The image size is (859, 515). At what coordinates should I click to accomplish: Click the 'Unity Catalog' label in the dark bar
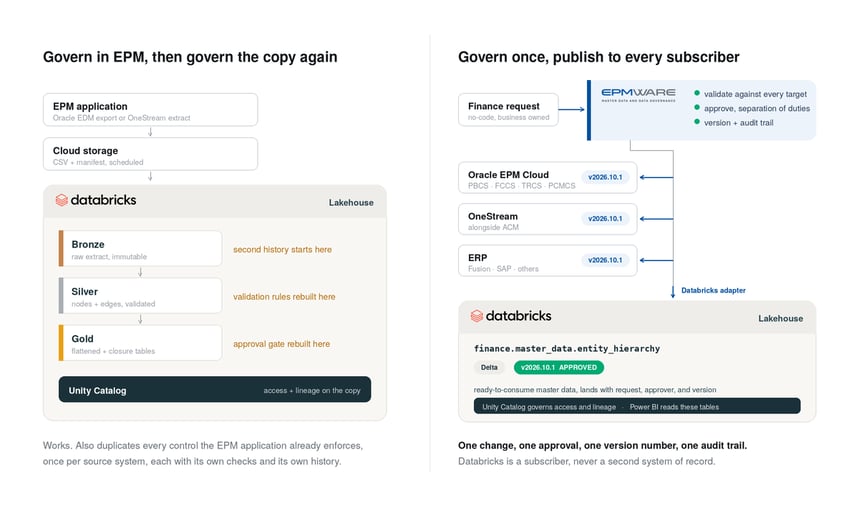pos(98,391)
